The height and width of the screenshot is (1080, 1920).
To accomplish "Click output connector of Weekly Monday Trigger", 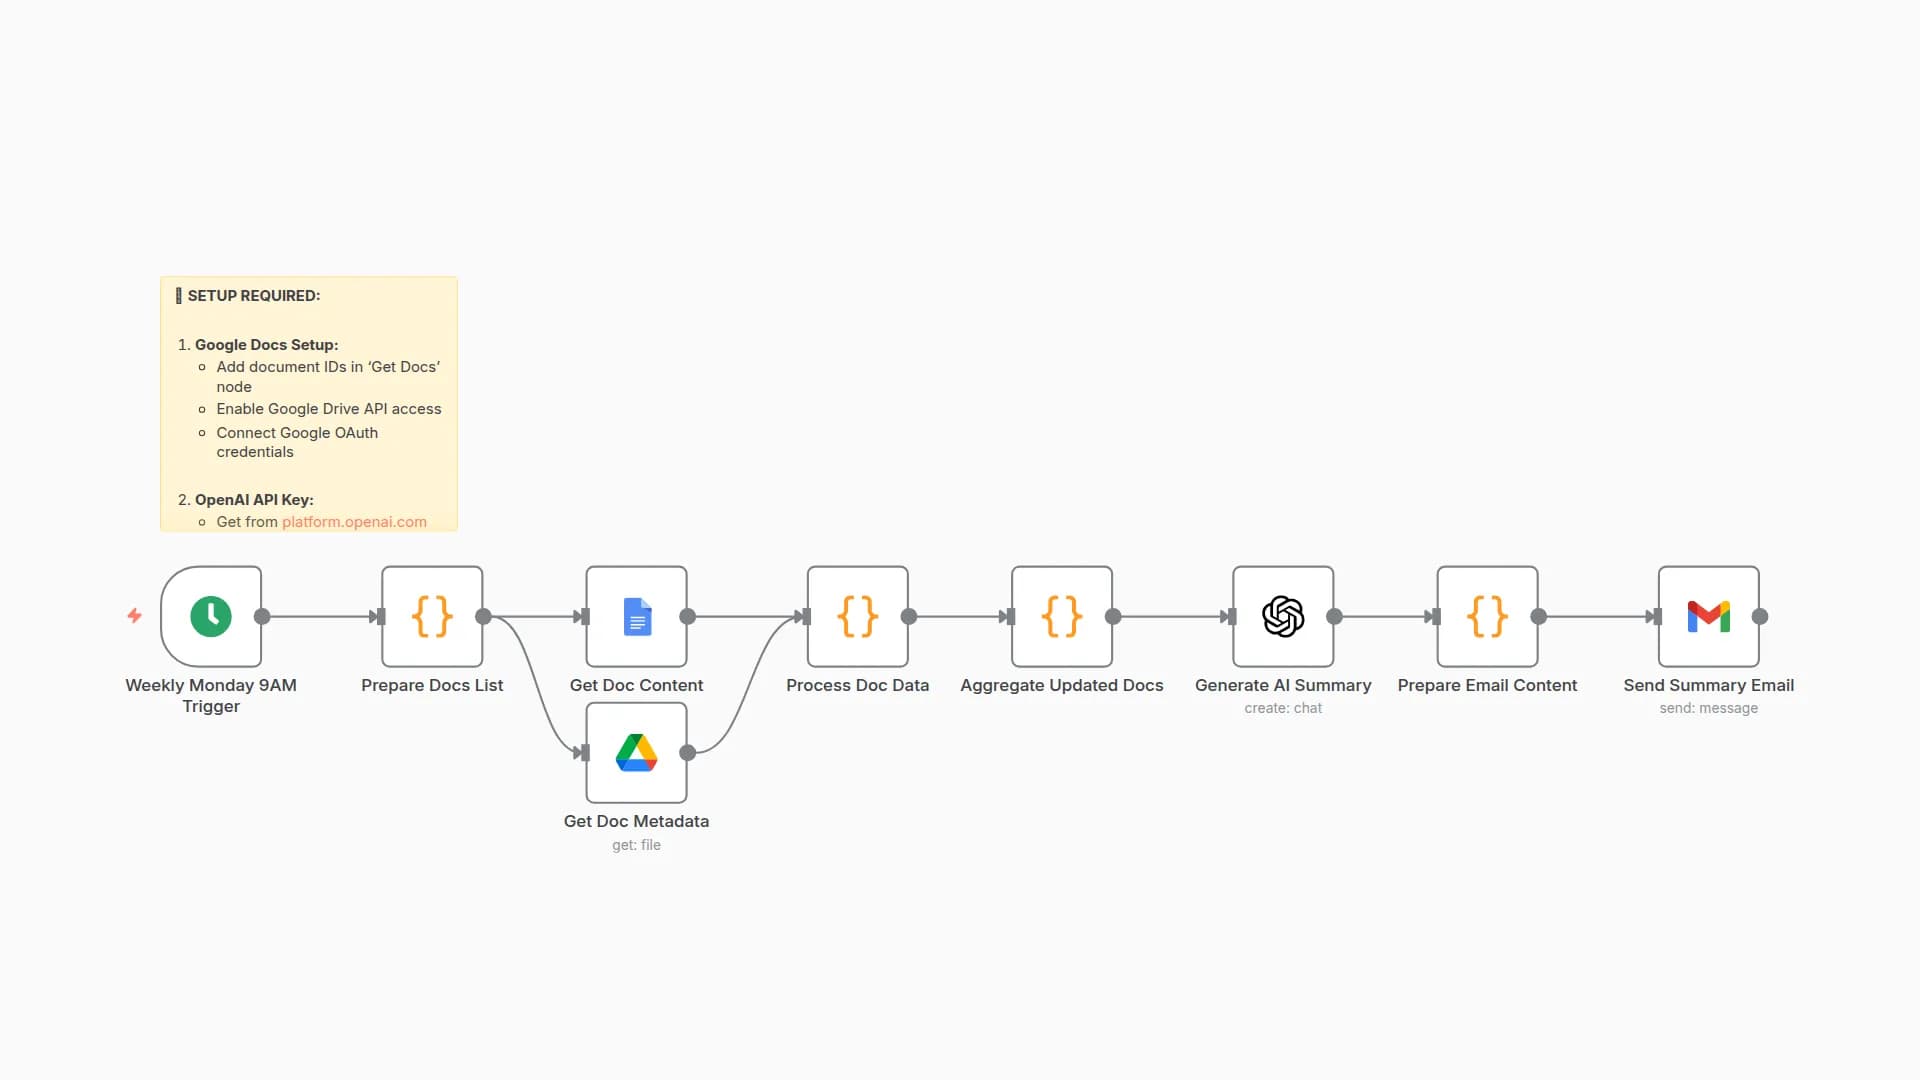I will point(262,617).
